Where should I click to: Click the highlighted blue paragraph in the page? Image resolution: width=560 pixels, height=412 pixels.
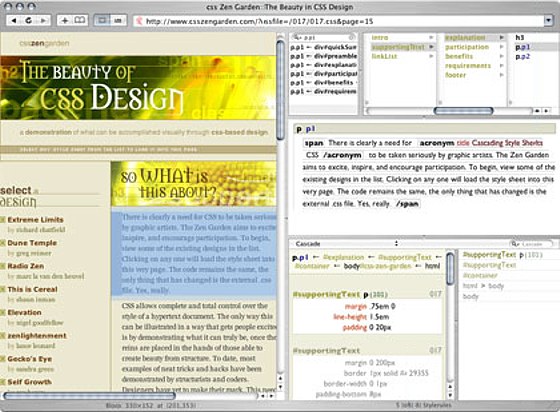click(x=194, y=253)
